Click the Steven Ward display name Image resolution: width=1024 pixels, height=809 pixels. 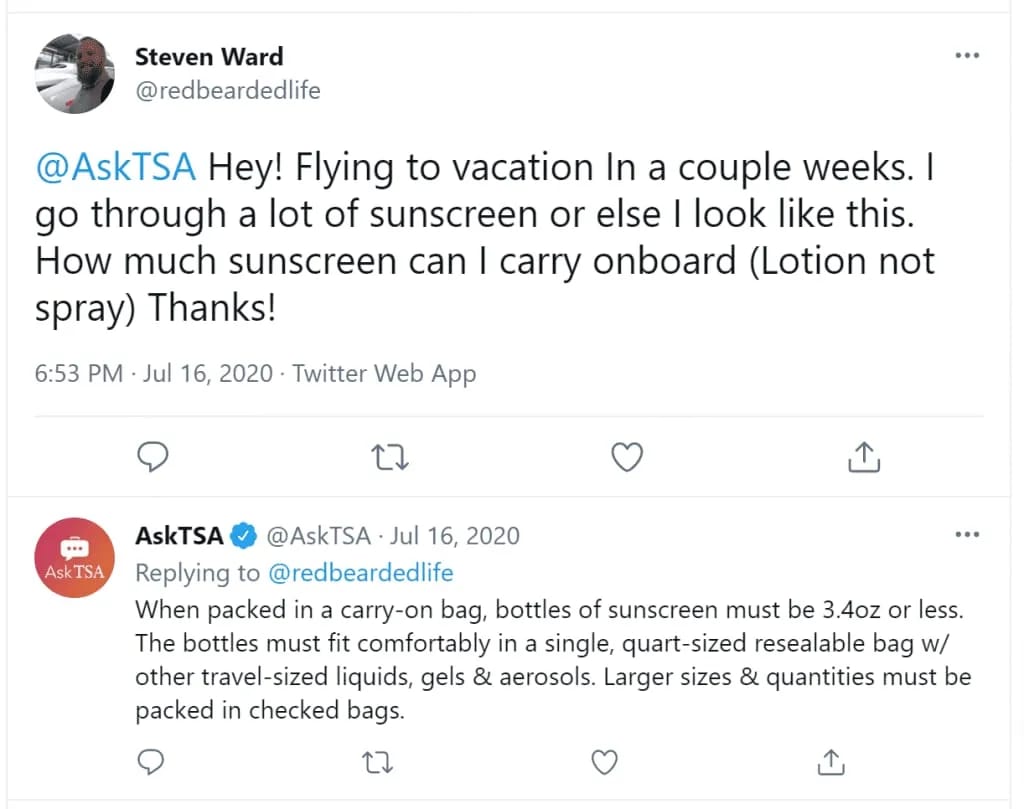point(209,56)
